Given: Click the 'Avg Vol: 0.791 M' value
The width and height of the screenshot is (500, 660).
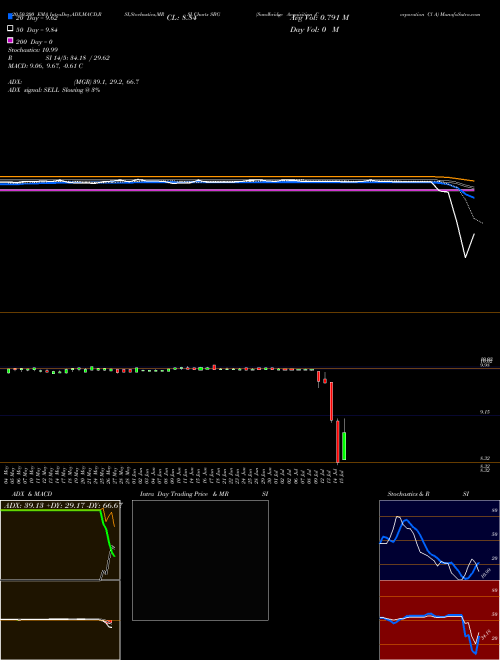Looking at the screenshot, I should tap(319, 18).
